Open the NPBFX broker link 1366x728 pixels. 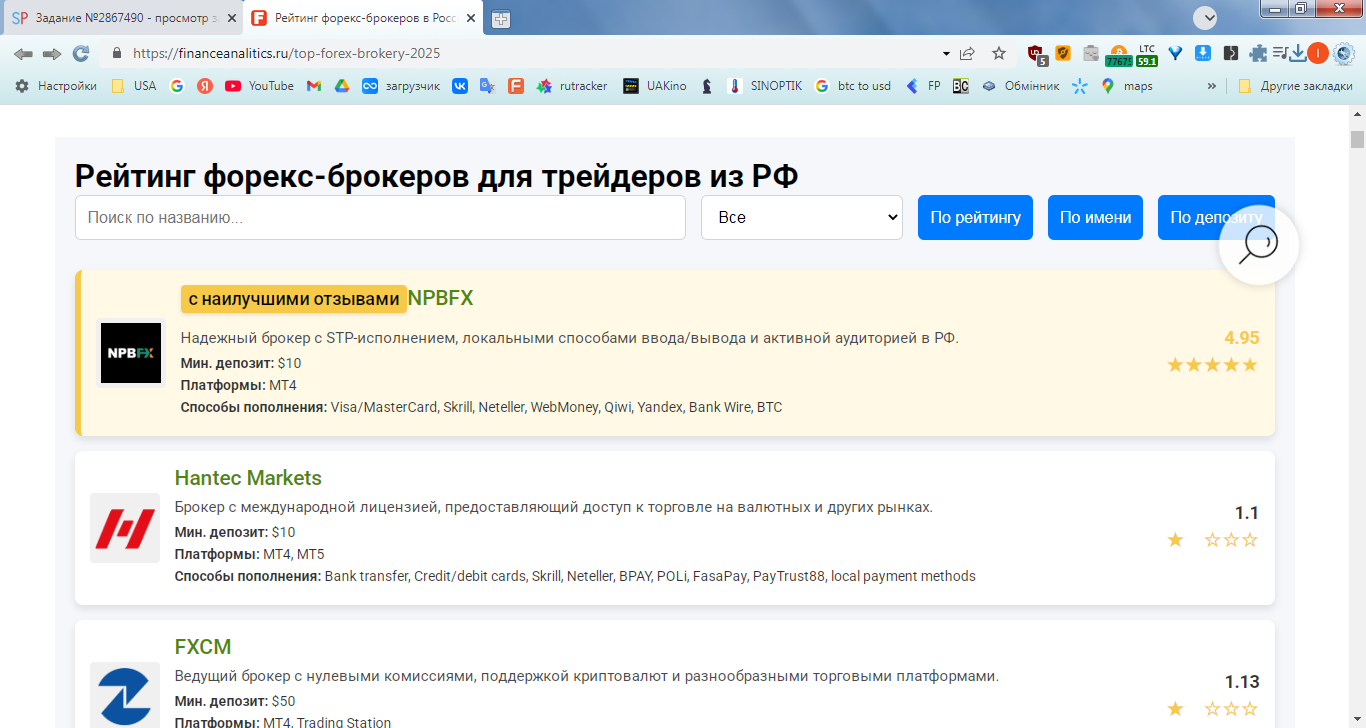click(x=440, y=298)
